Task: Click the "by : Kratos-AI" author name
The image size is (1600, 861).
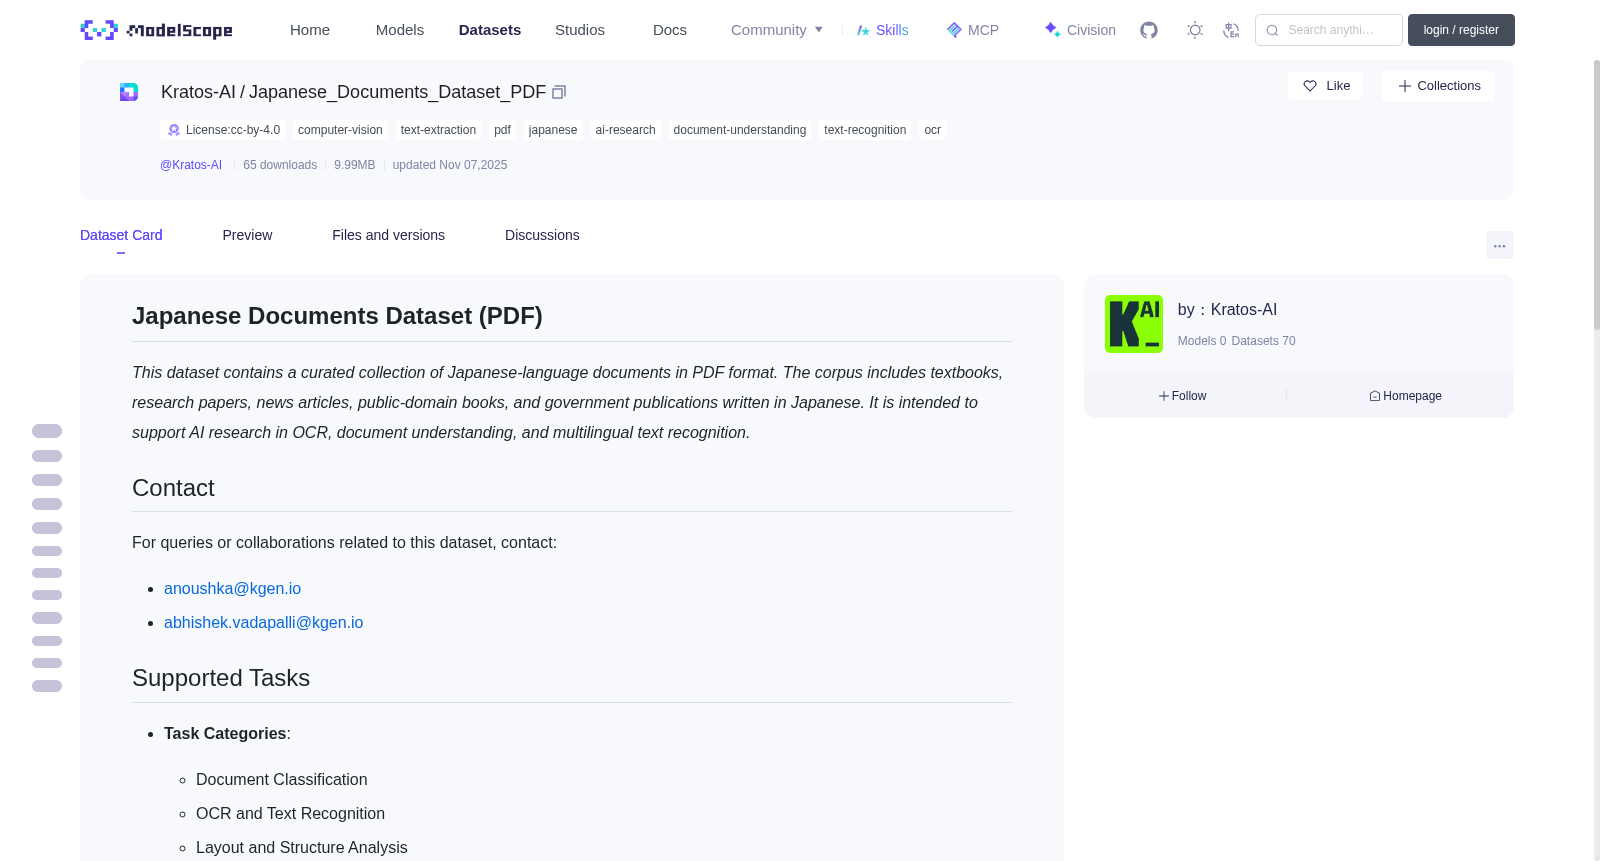Action: coord(1227,310)
